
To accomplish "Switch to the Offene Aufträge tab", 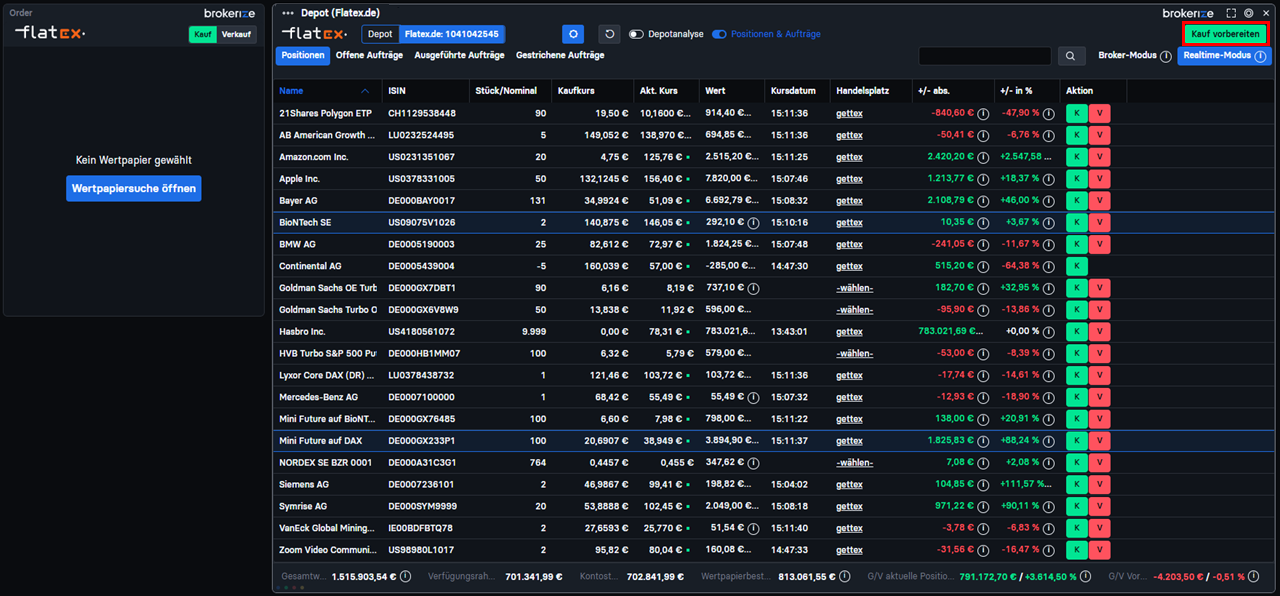I will click(369, 56).
